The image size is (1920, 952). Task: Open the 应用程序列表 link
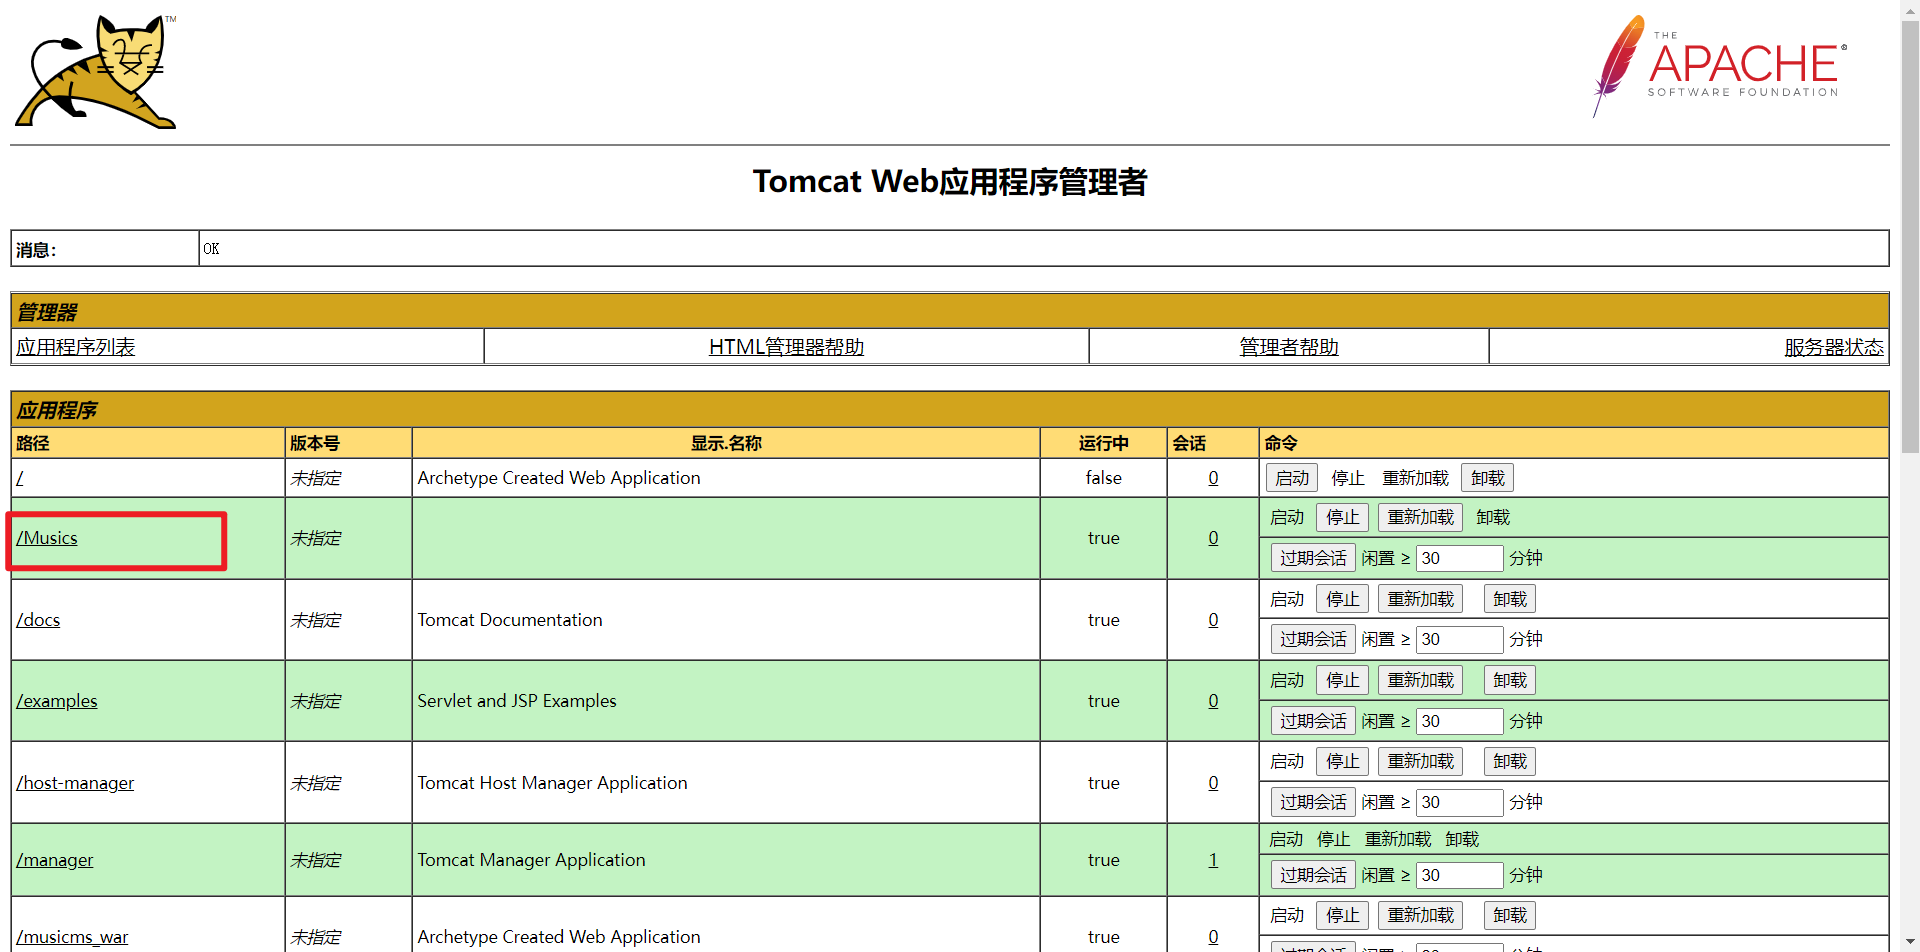pyautogui.click(x=75, y=347)
